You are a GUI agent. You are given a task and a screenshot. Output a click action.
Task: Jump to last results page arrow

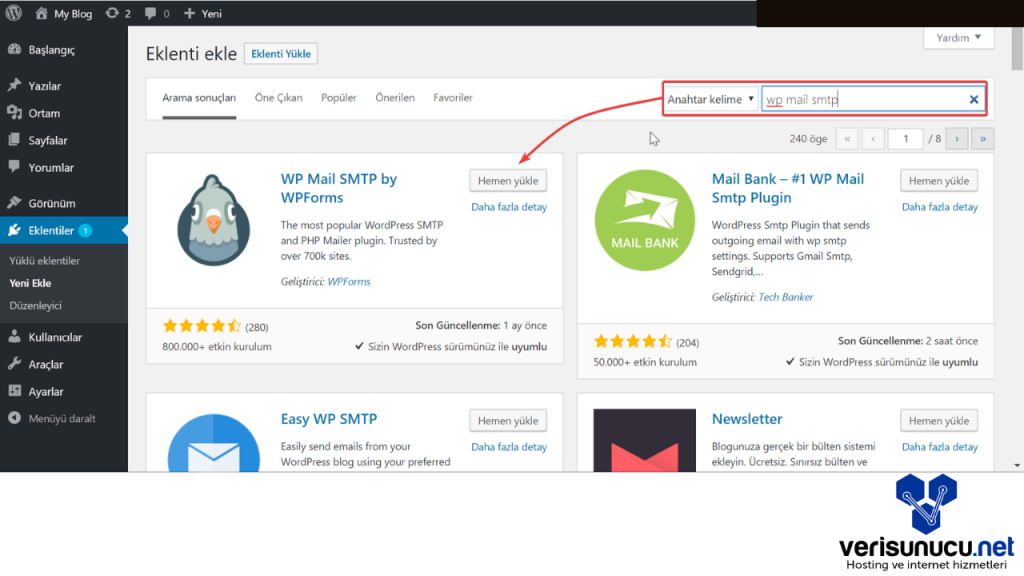click(x=983, y=139)
